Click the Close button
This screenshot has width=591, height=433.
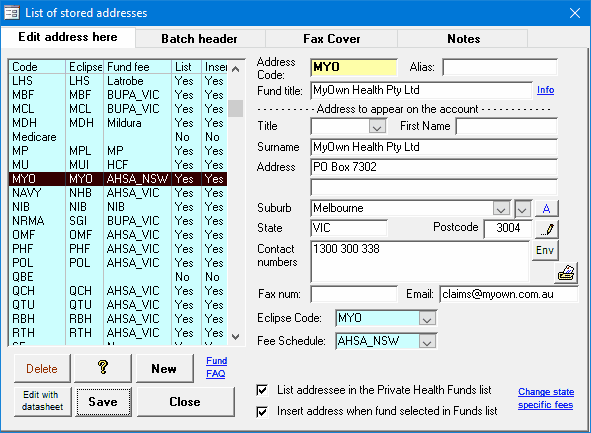[185, 402]
